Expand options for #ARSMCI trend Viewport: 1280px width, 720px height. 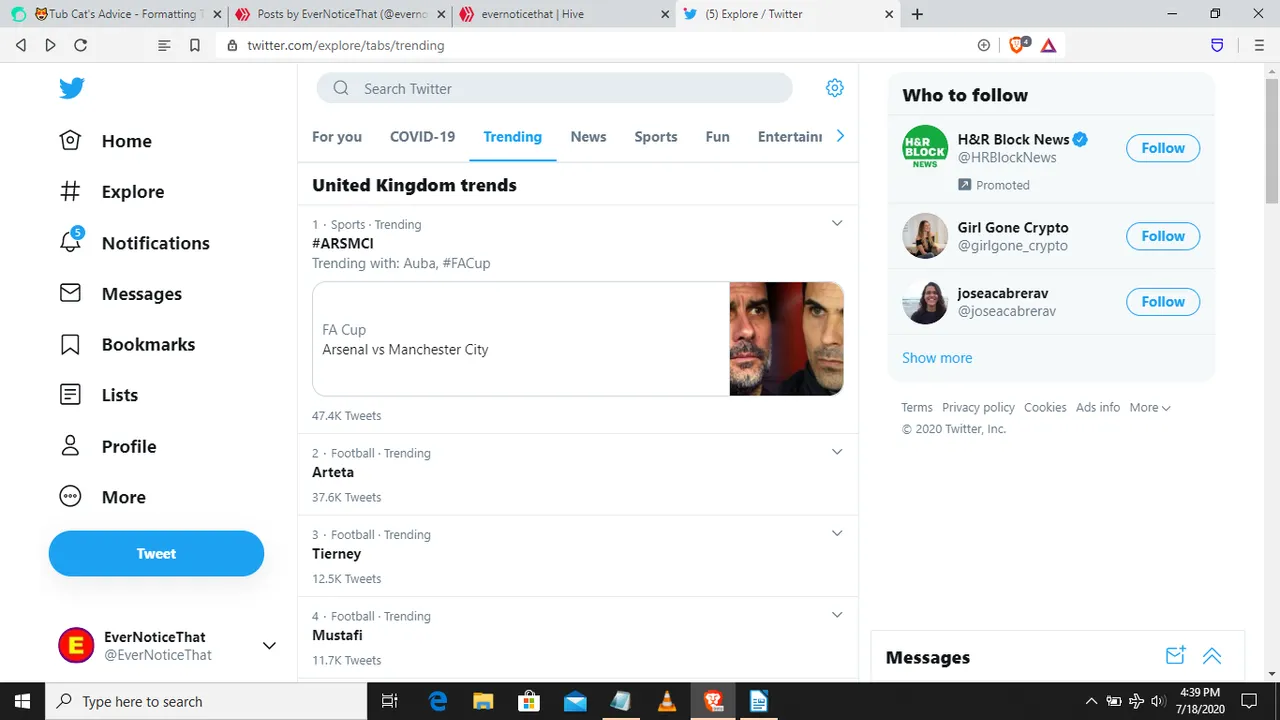[x=838, y=223]
